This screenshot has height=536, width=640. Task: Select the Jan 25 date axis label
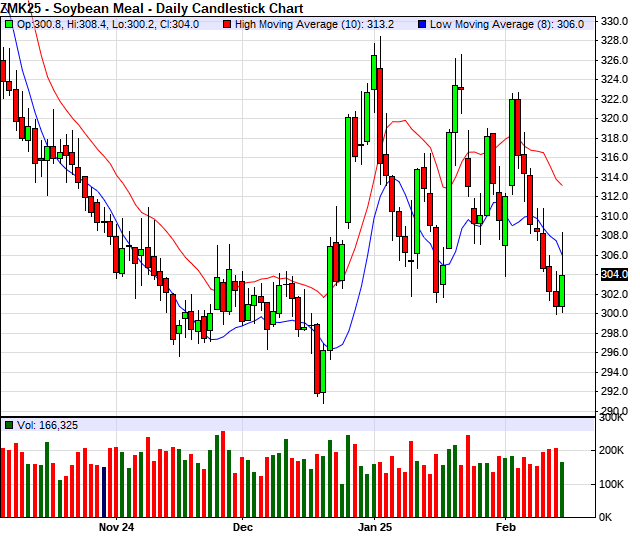click(x=376, y=525)
